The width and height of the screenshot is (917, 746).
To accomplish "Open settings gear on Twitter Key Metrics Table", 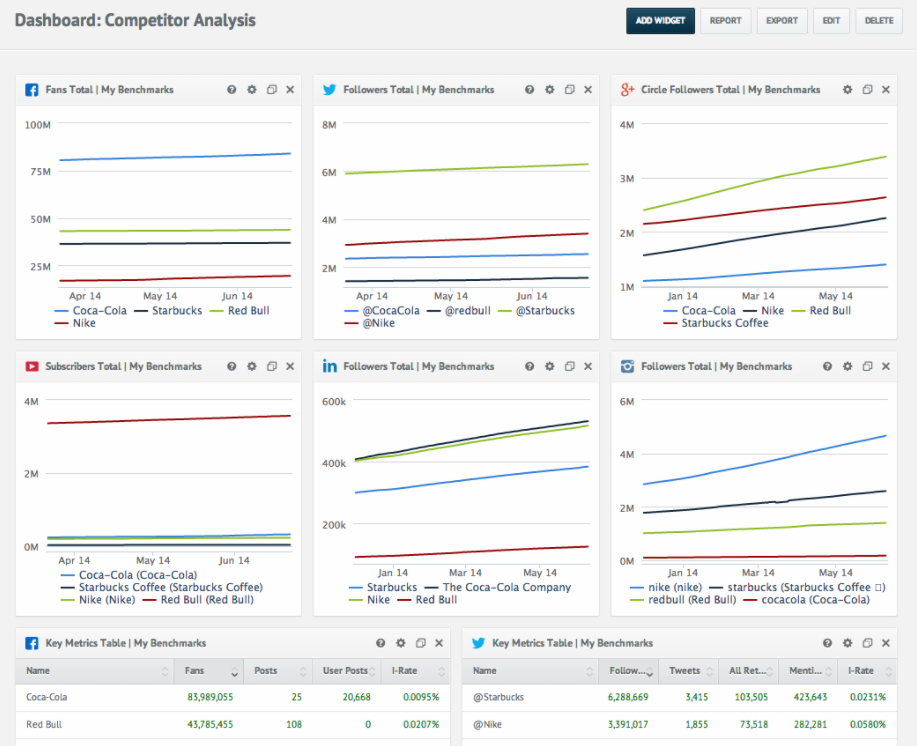I will click(847, 643).
